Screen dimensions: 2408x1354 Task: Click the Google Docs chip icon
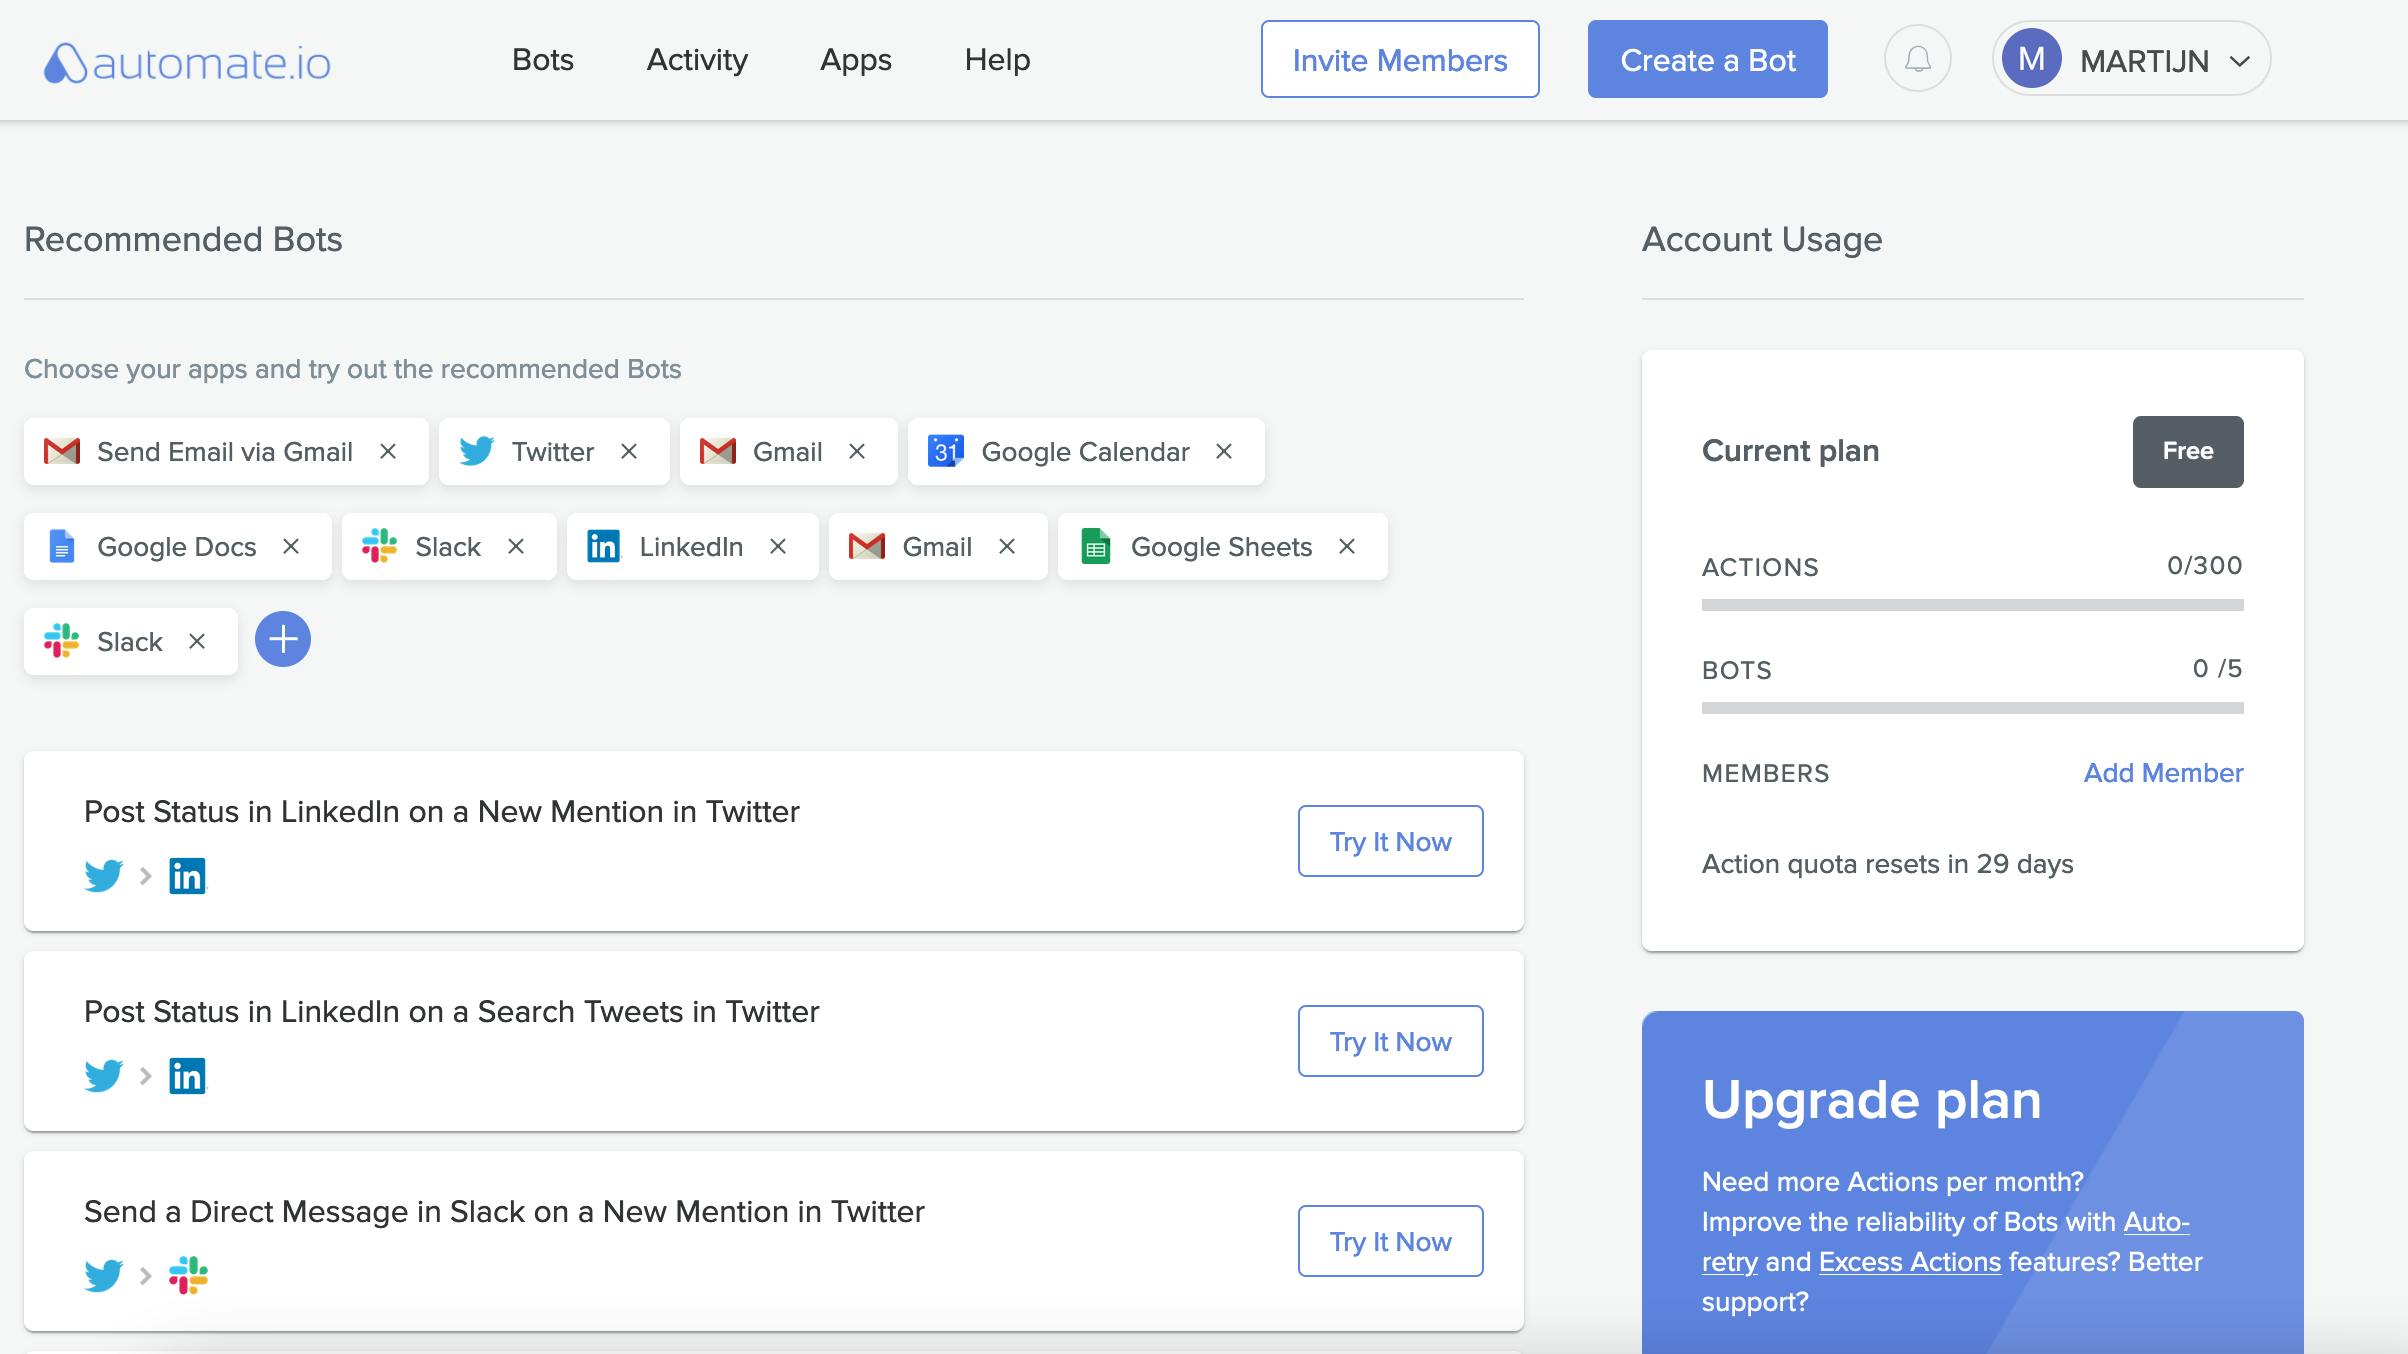tap(62, 547)
